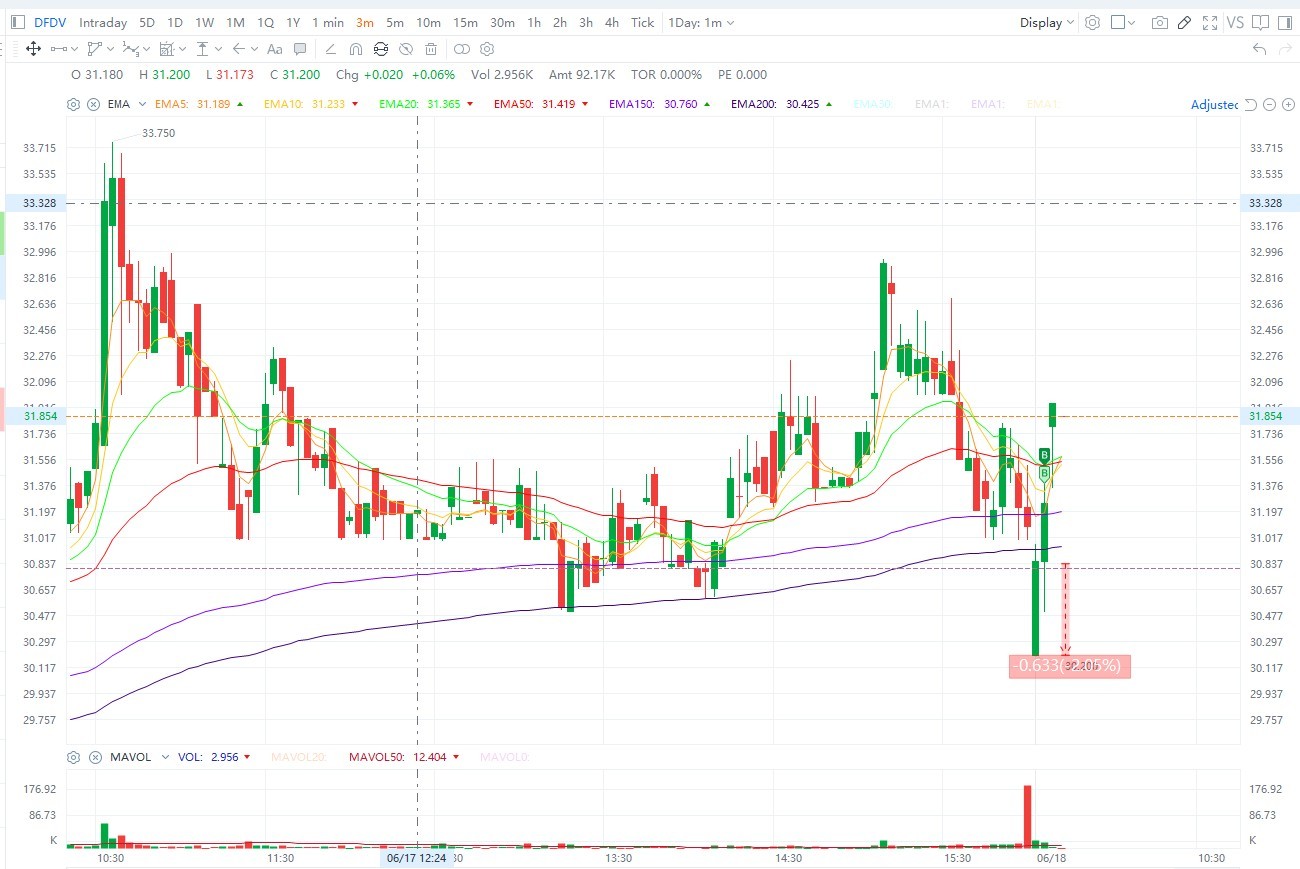
Task: Select the line segment drawing tool
Action: [x=60, y=48]
